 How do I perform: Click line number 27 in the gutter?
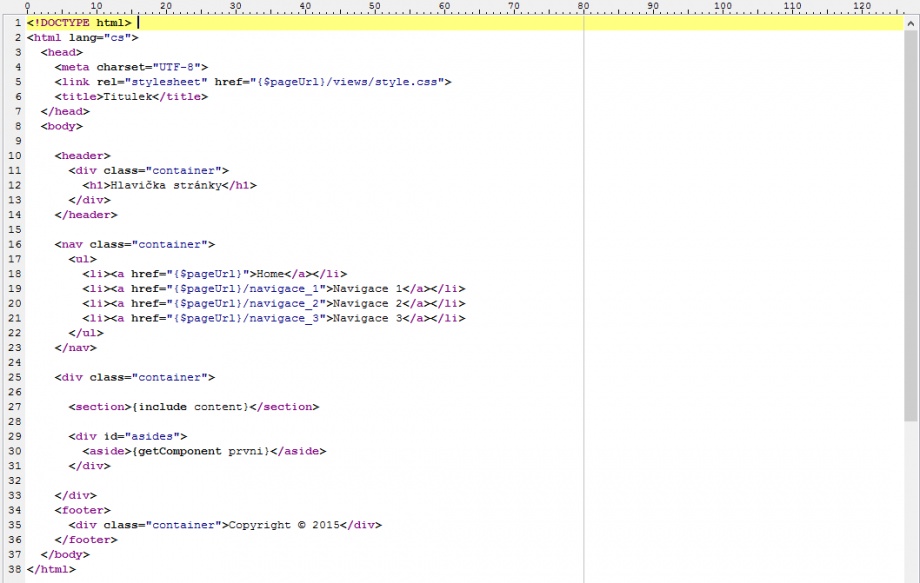(15, 407)
